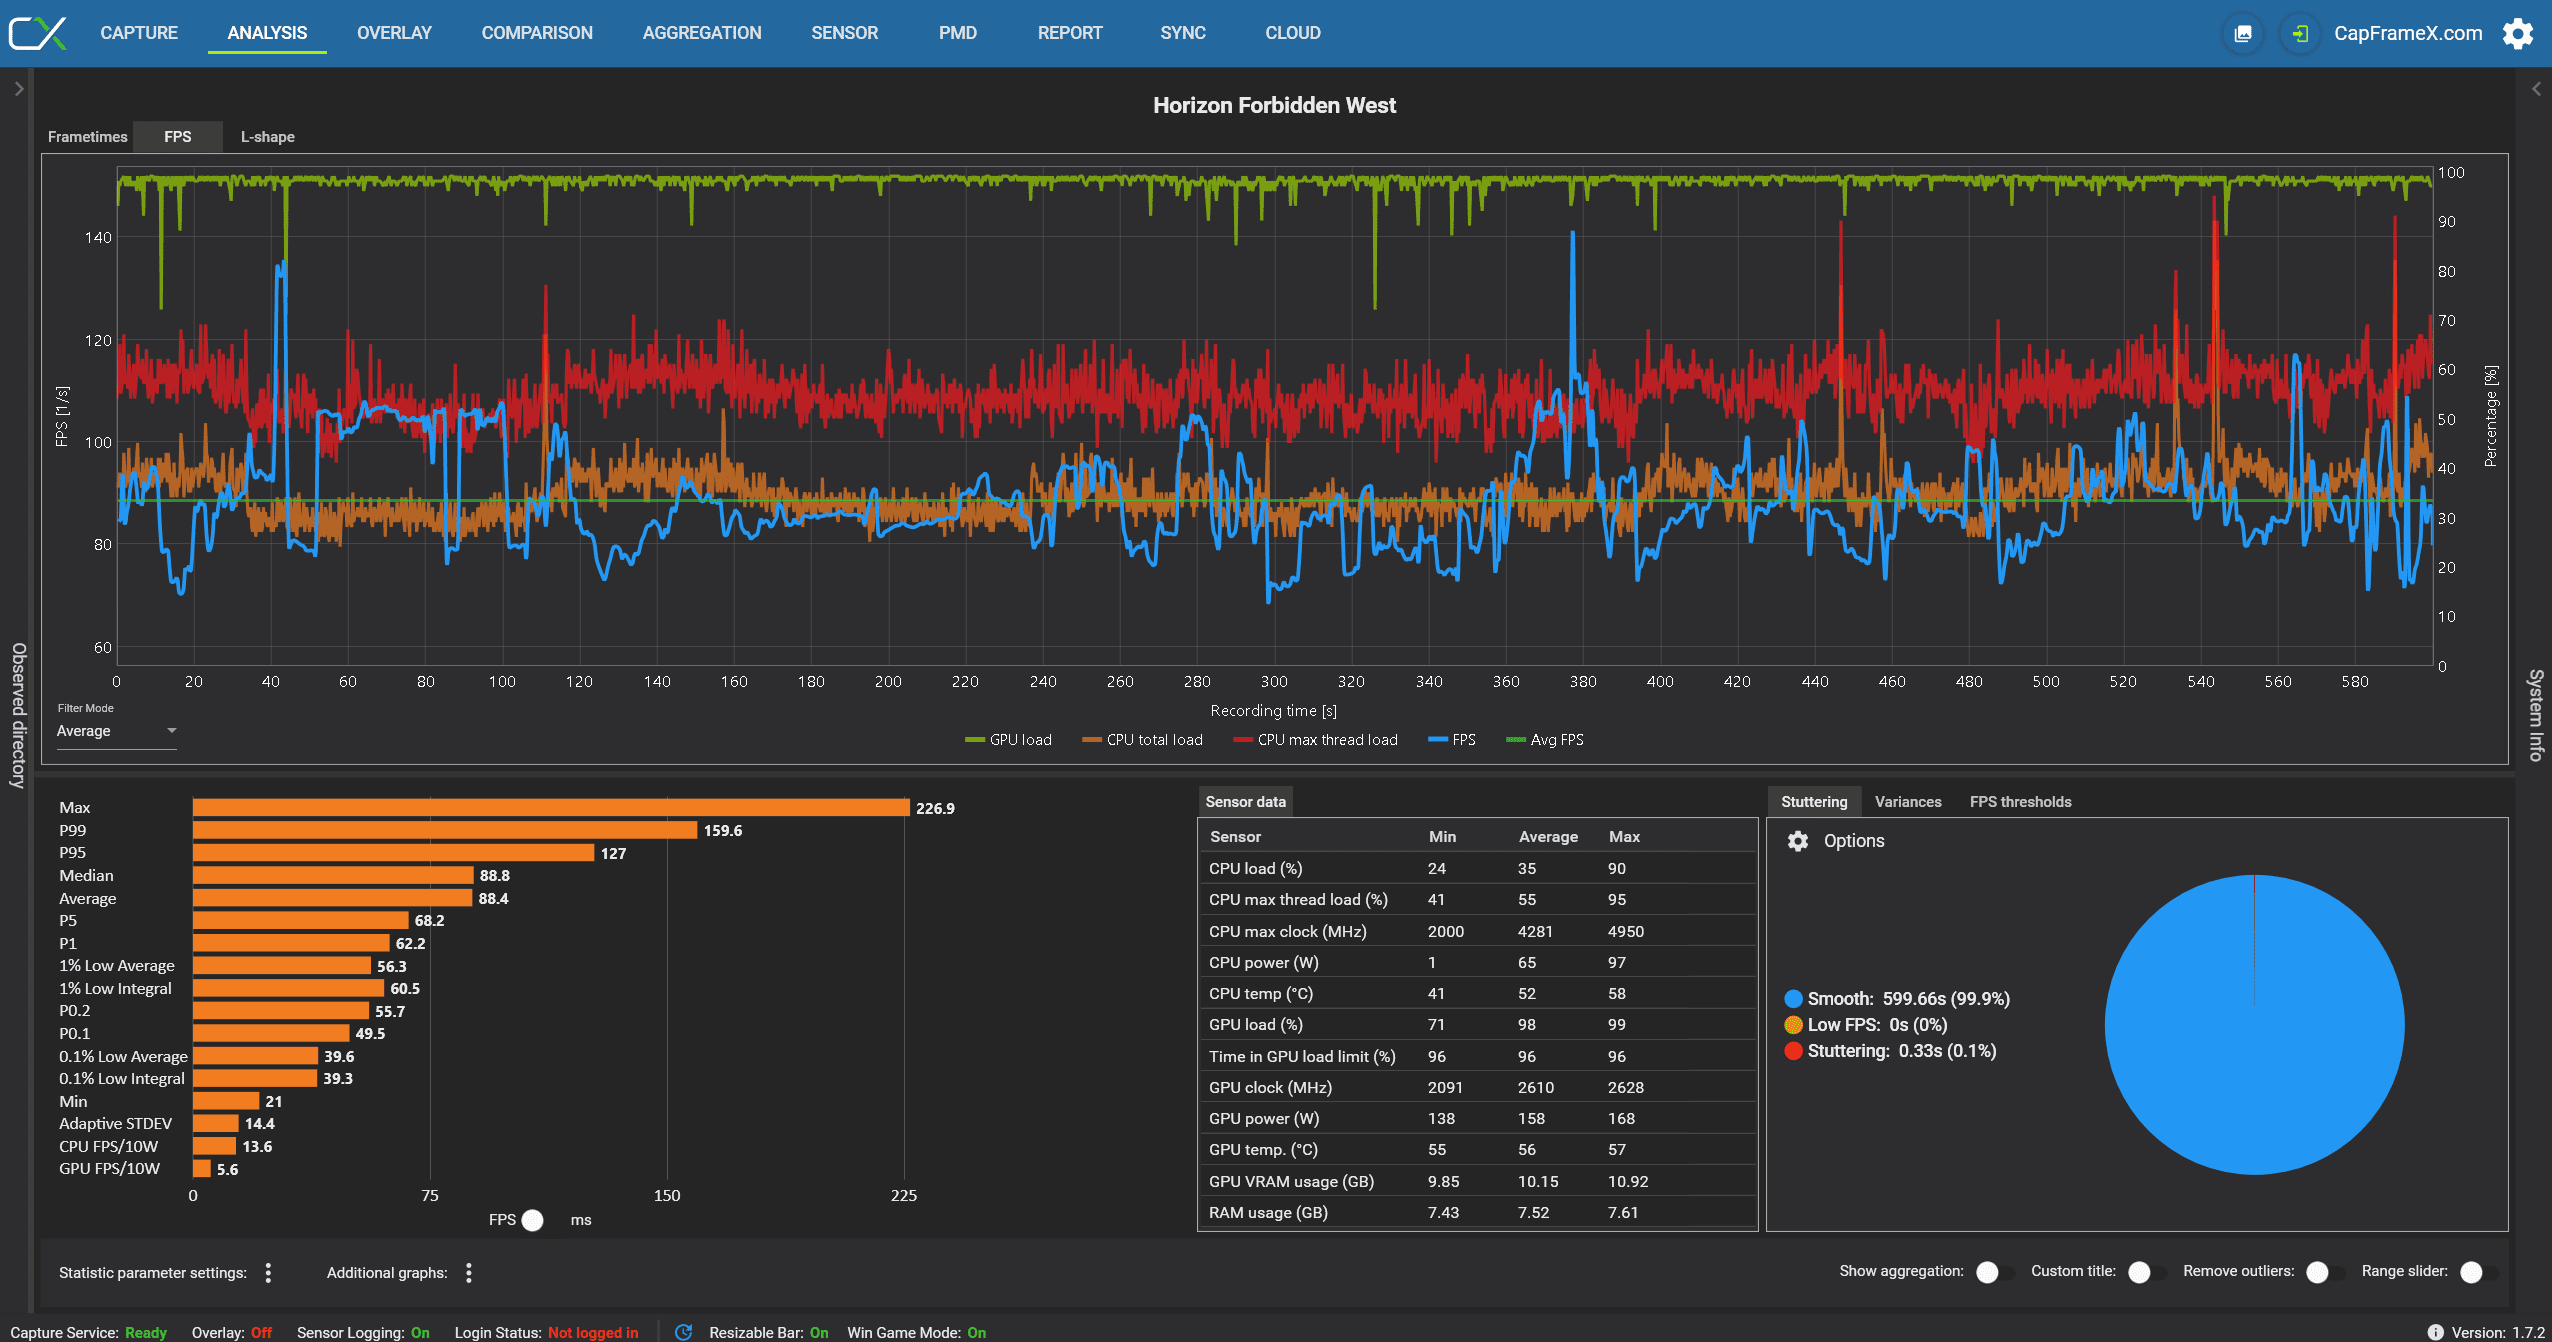Viewport: 2552px width, 1342px height.
Task: Go to the SYNC tab
Action: click(x=1183, y=33)
